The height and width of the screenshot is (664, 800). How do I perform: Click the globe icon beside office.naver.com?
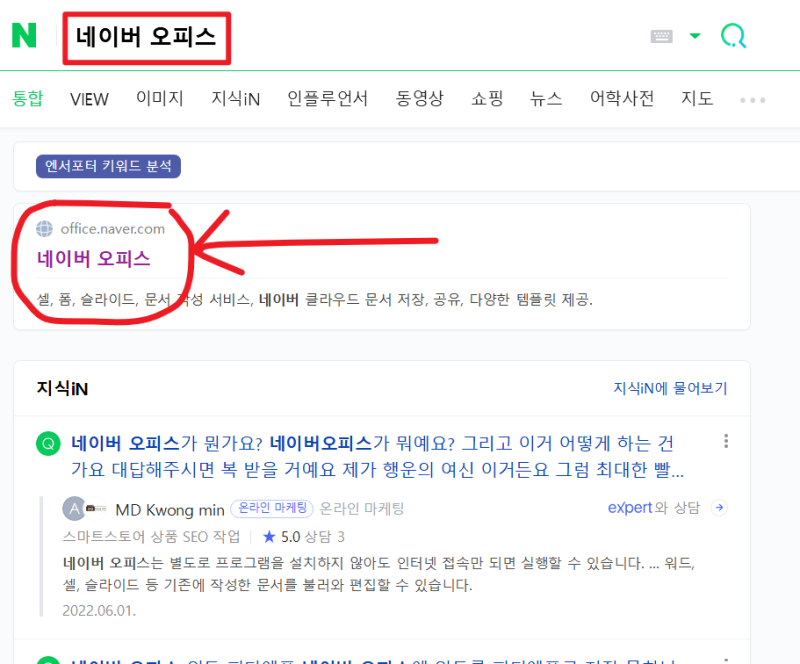pos(44,229)
